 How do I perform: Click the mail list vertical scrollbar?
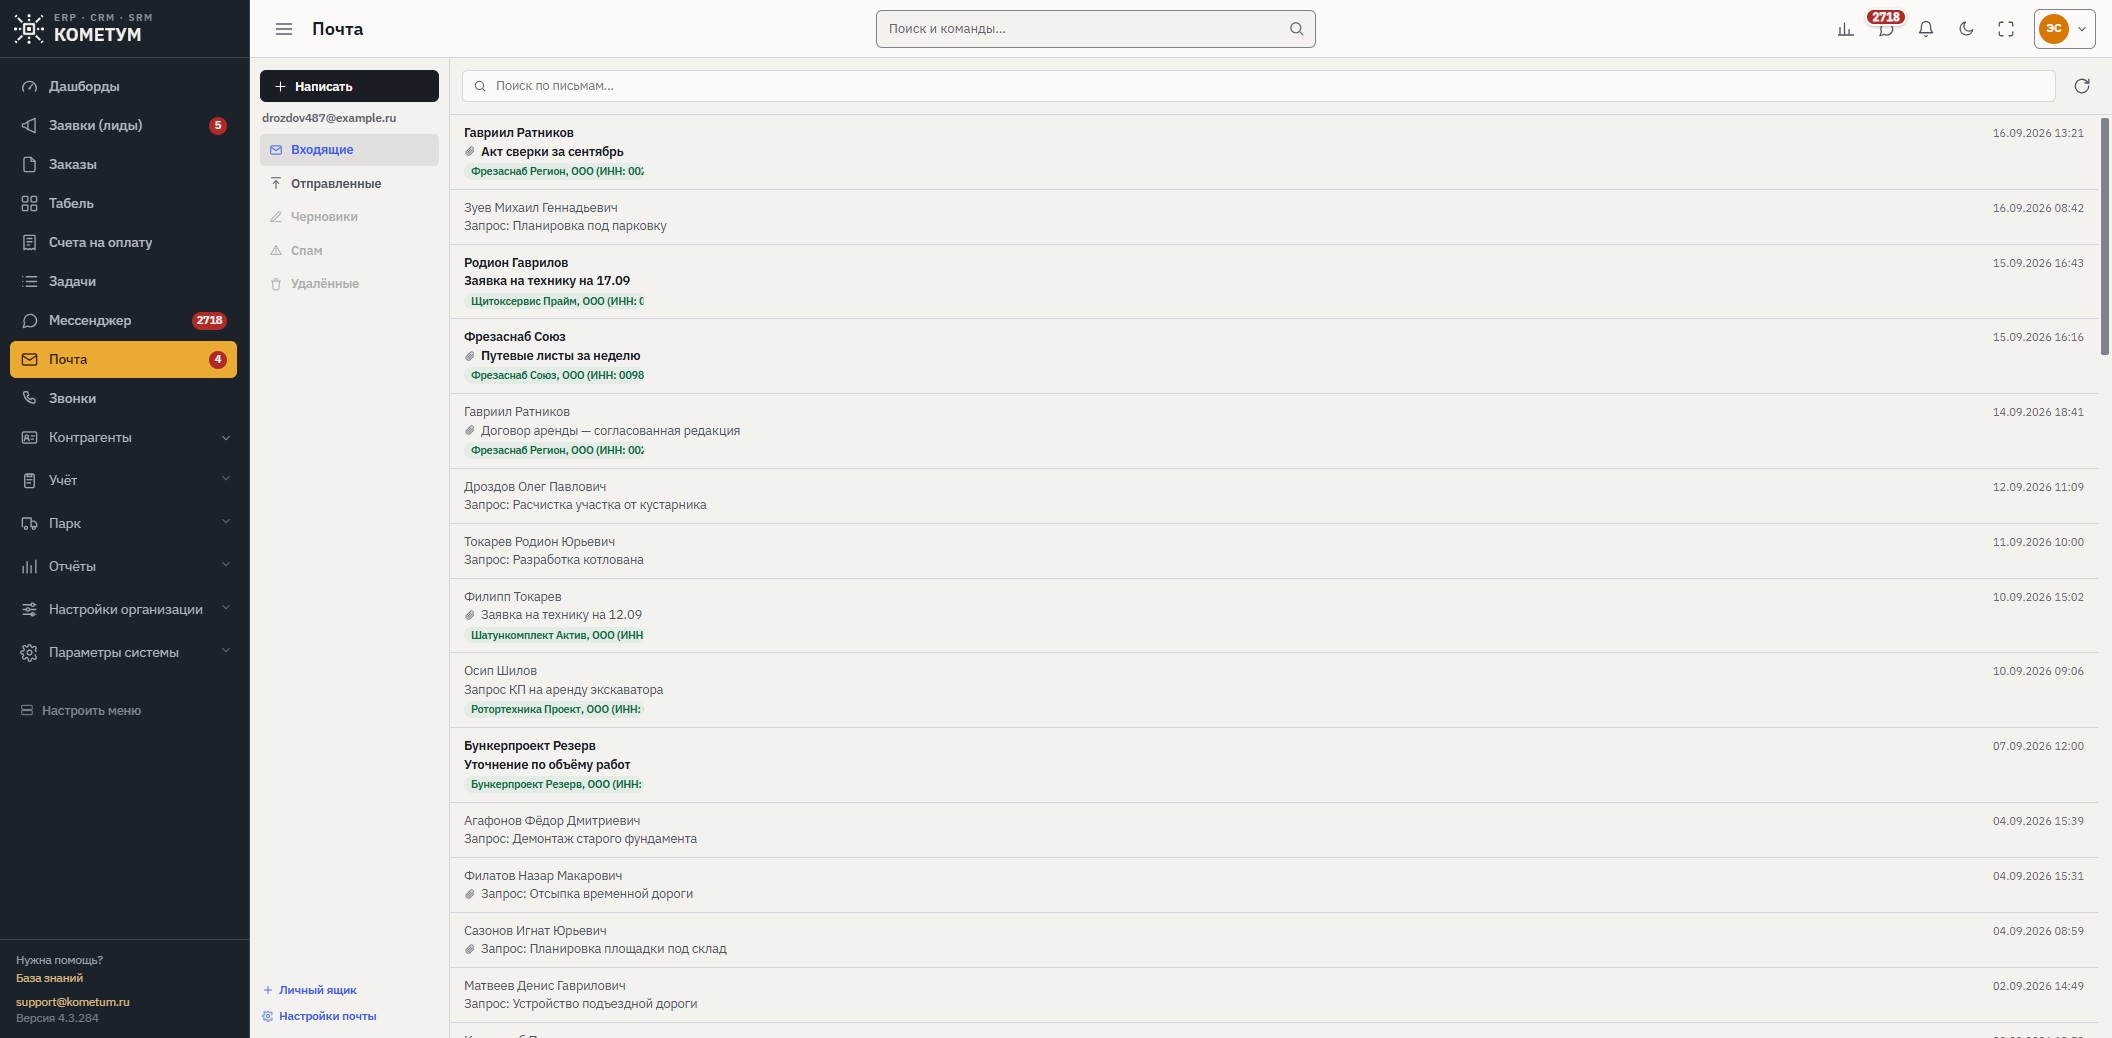[x=2104, y=236]
